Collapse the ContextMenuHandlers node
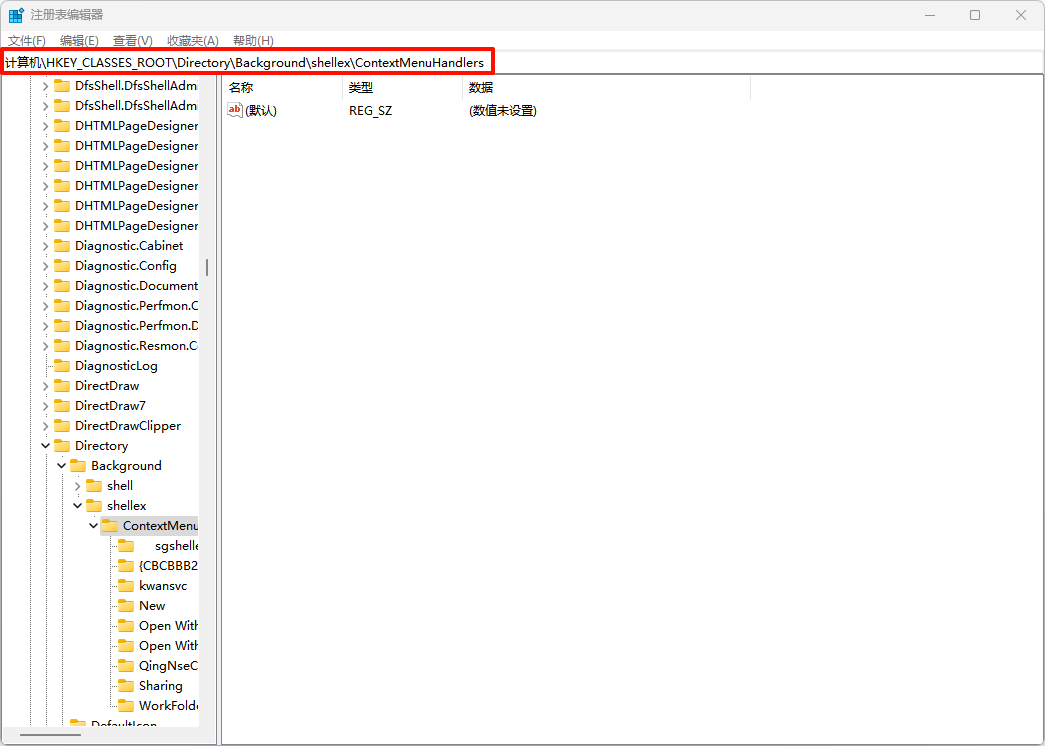1045x746 pixels. (x=93, y=526)
